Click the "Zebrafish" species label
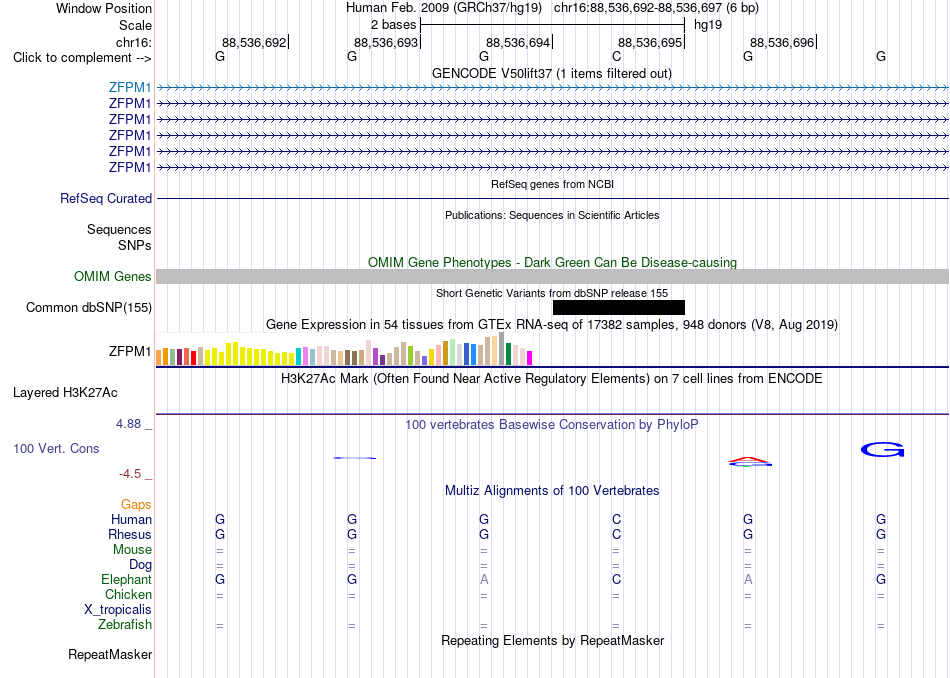The height and width of the screenshot is (678, 950). (x=125, y=625)
